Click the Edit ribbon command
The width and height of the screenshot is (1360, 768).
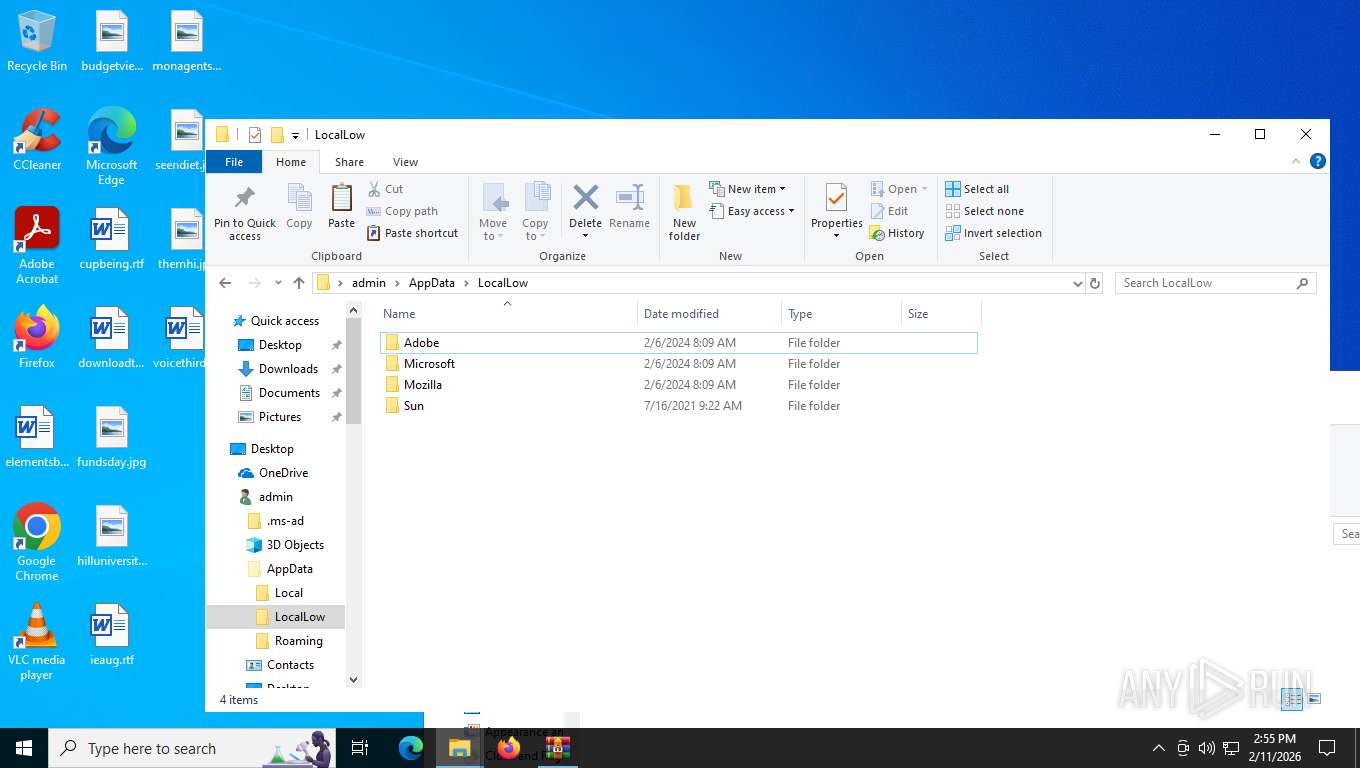pos(889,211)
